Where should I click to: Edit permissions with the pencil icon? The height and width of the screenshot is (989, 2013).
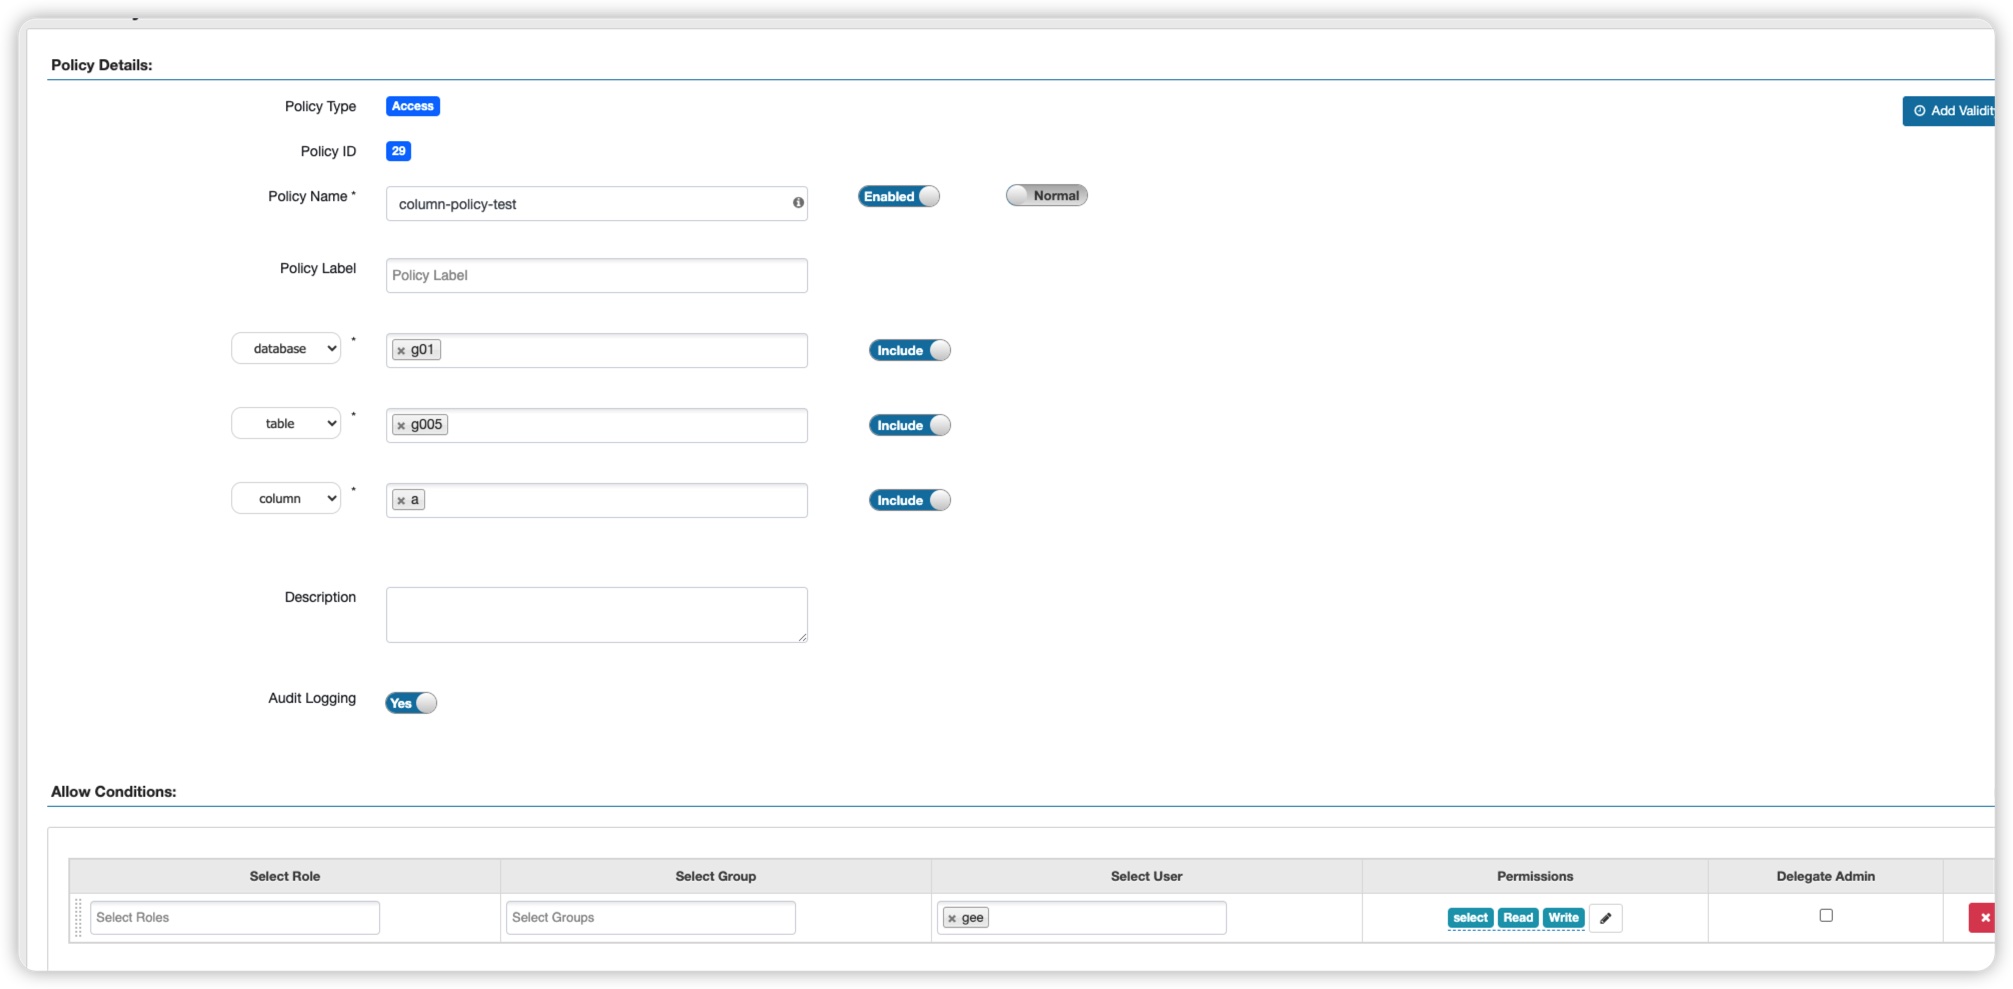click(x=1605, y=918)
